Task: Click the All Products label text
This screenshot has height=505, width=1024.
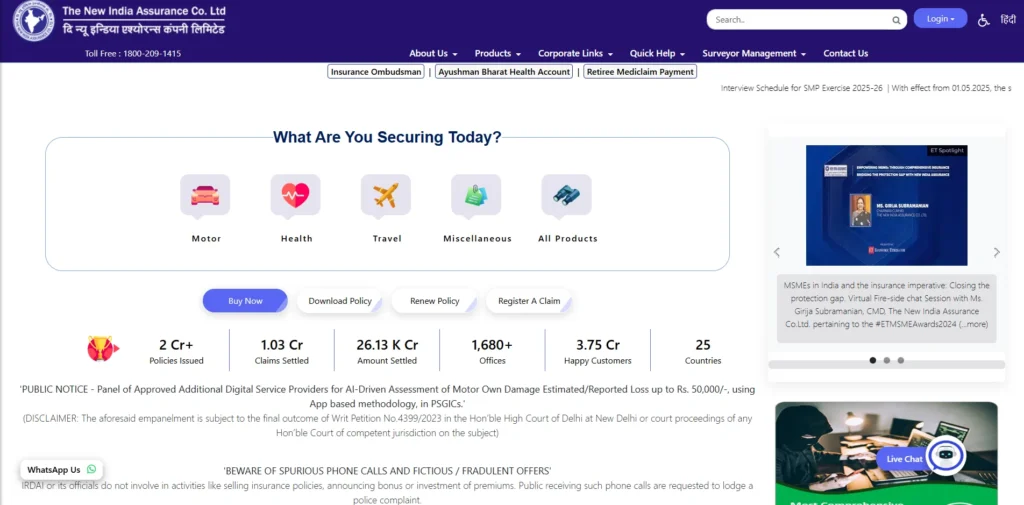Action: click(x=568, y=238)
